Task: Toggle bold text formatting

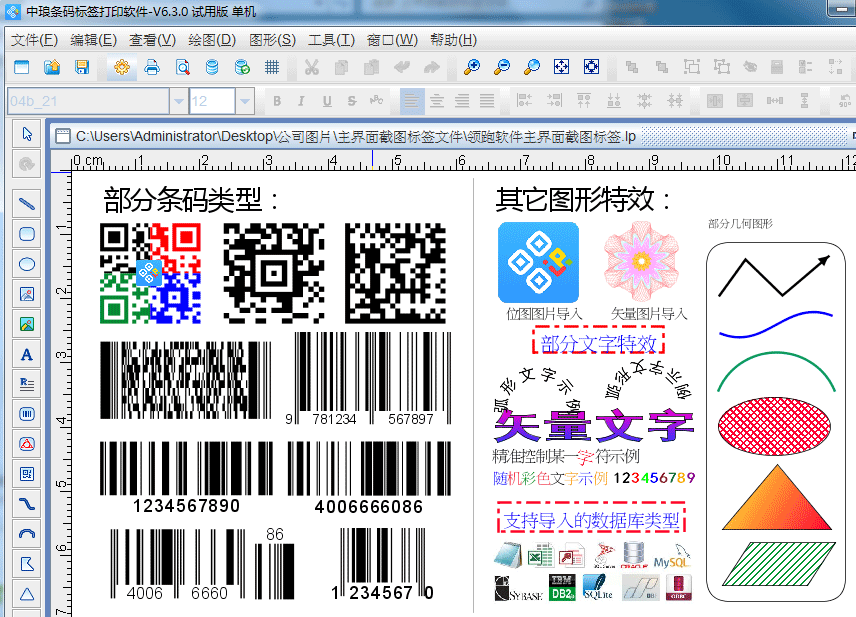Action: pos(277,101)
